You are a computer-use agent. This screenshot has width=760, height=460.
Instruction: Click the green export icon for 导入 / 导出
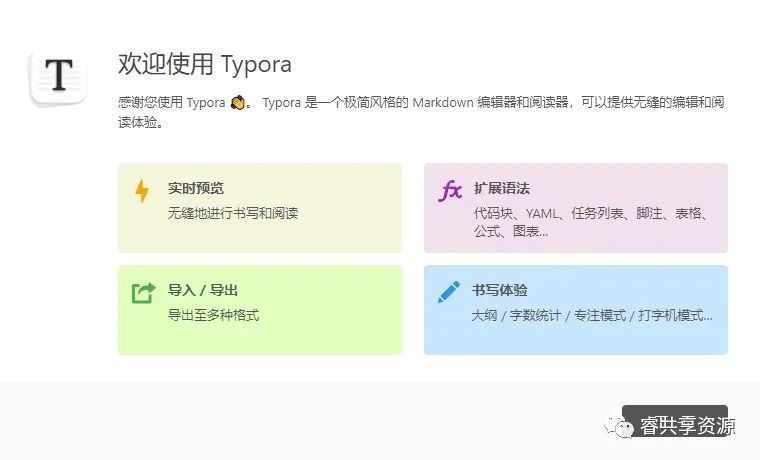point(143,293)
